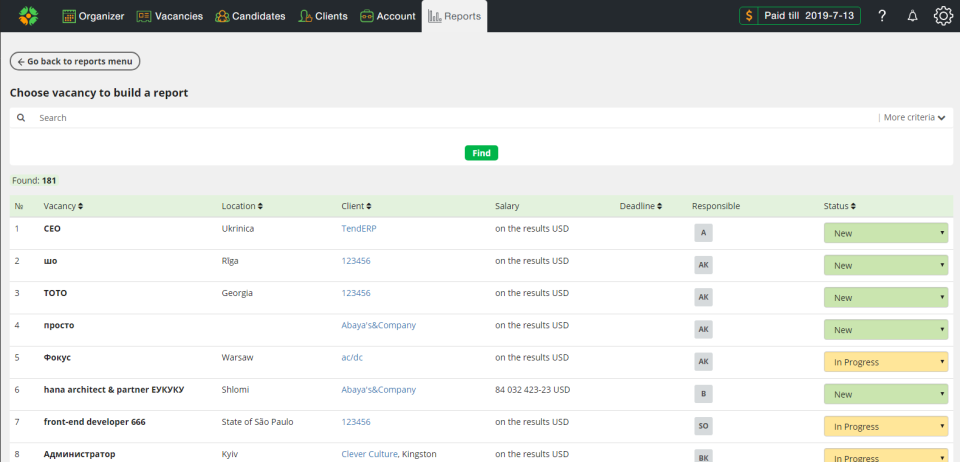960x462 pixels.
Task: Sort table by Vacancy column
Action: point(63,206)
